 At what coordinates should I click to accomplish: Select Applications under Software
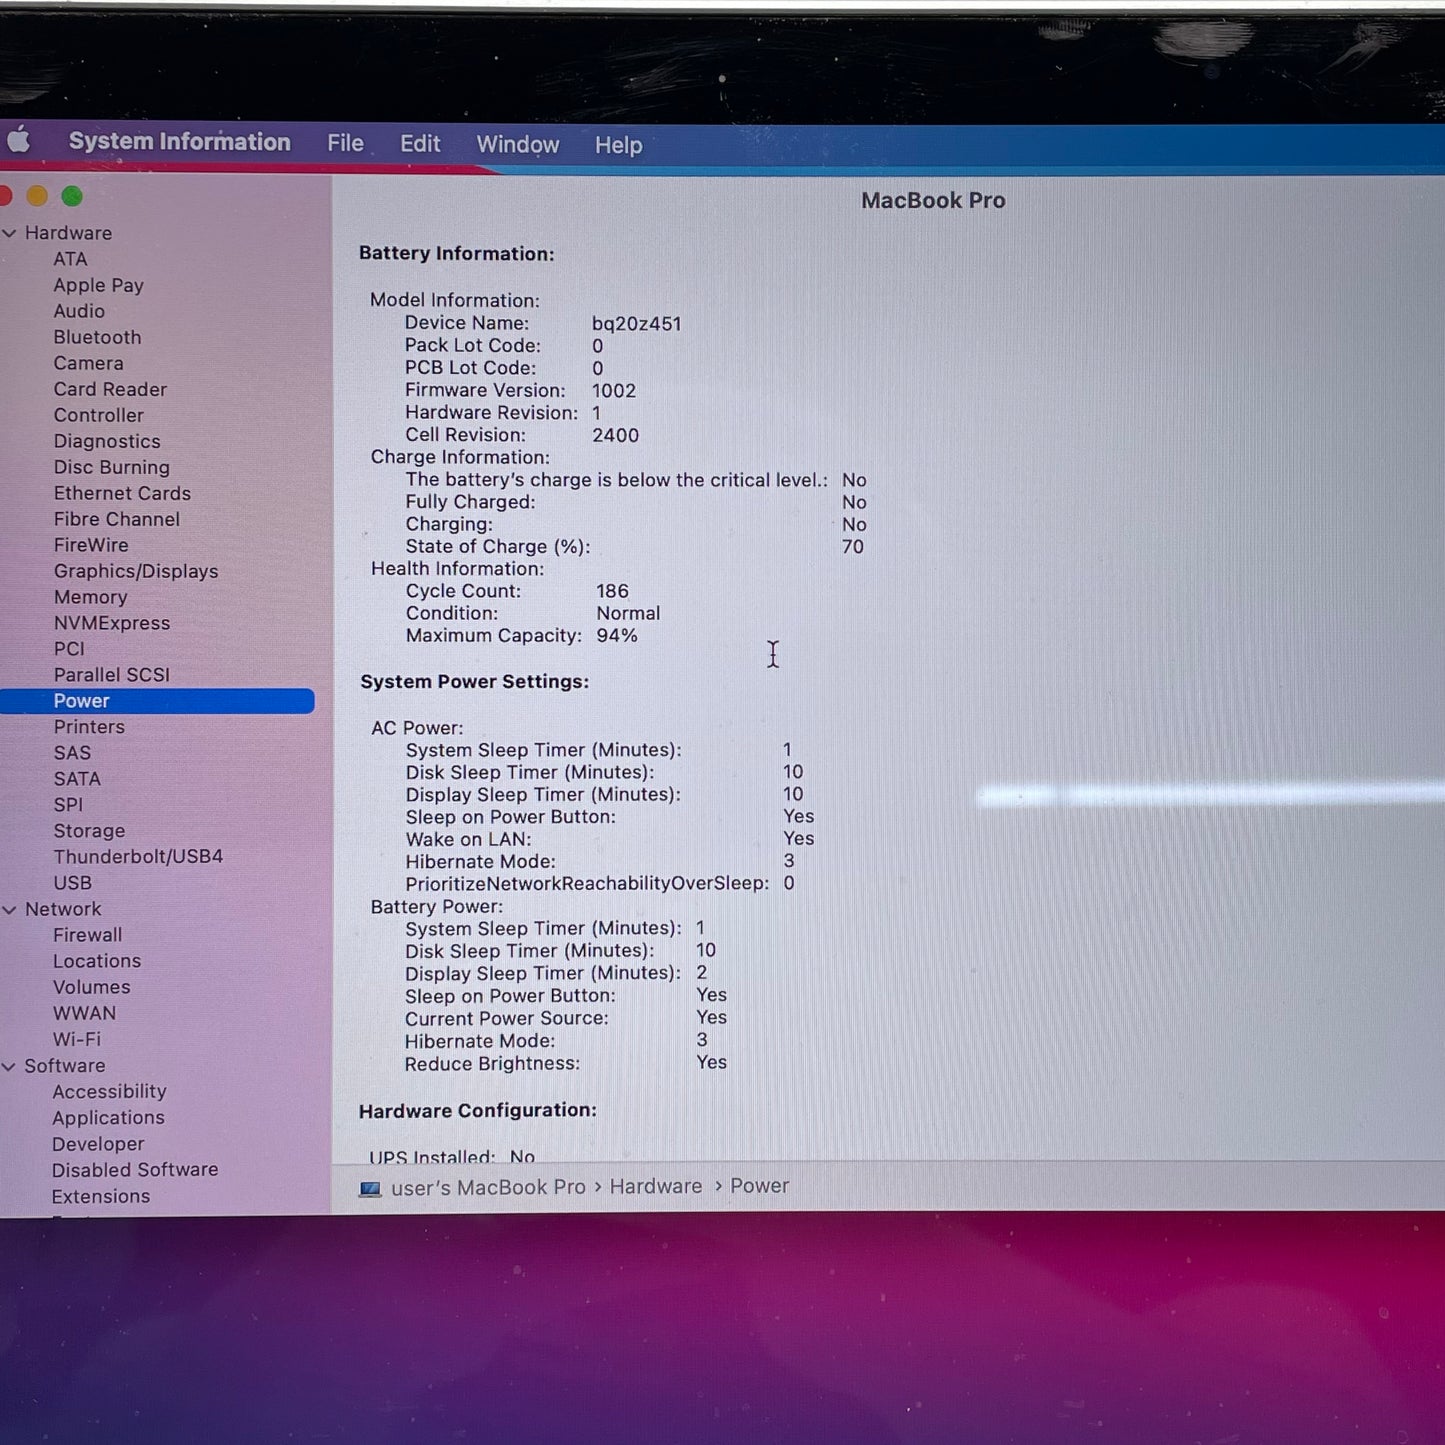(x=108, y=1118)
